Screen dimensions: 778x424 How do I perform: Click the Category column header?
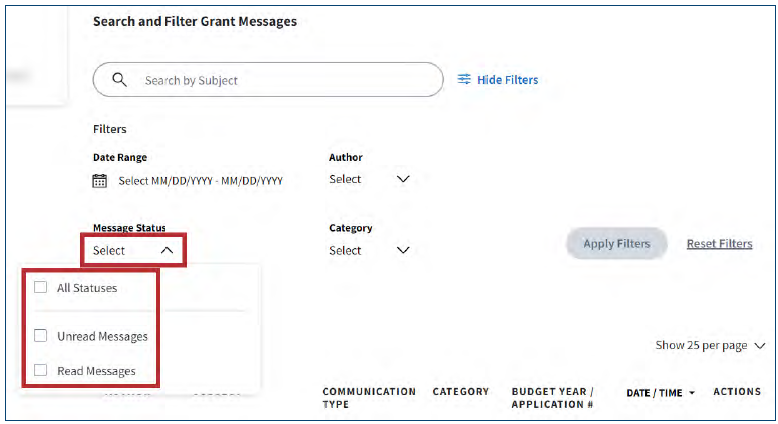(x=460, y=392)
